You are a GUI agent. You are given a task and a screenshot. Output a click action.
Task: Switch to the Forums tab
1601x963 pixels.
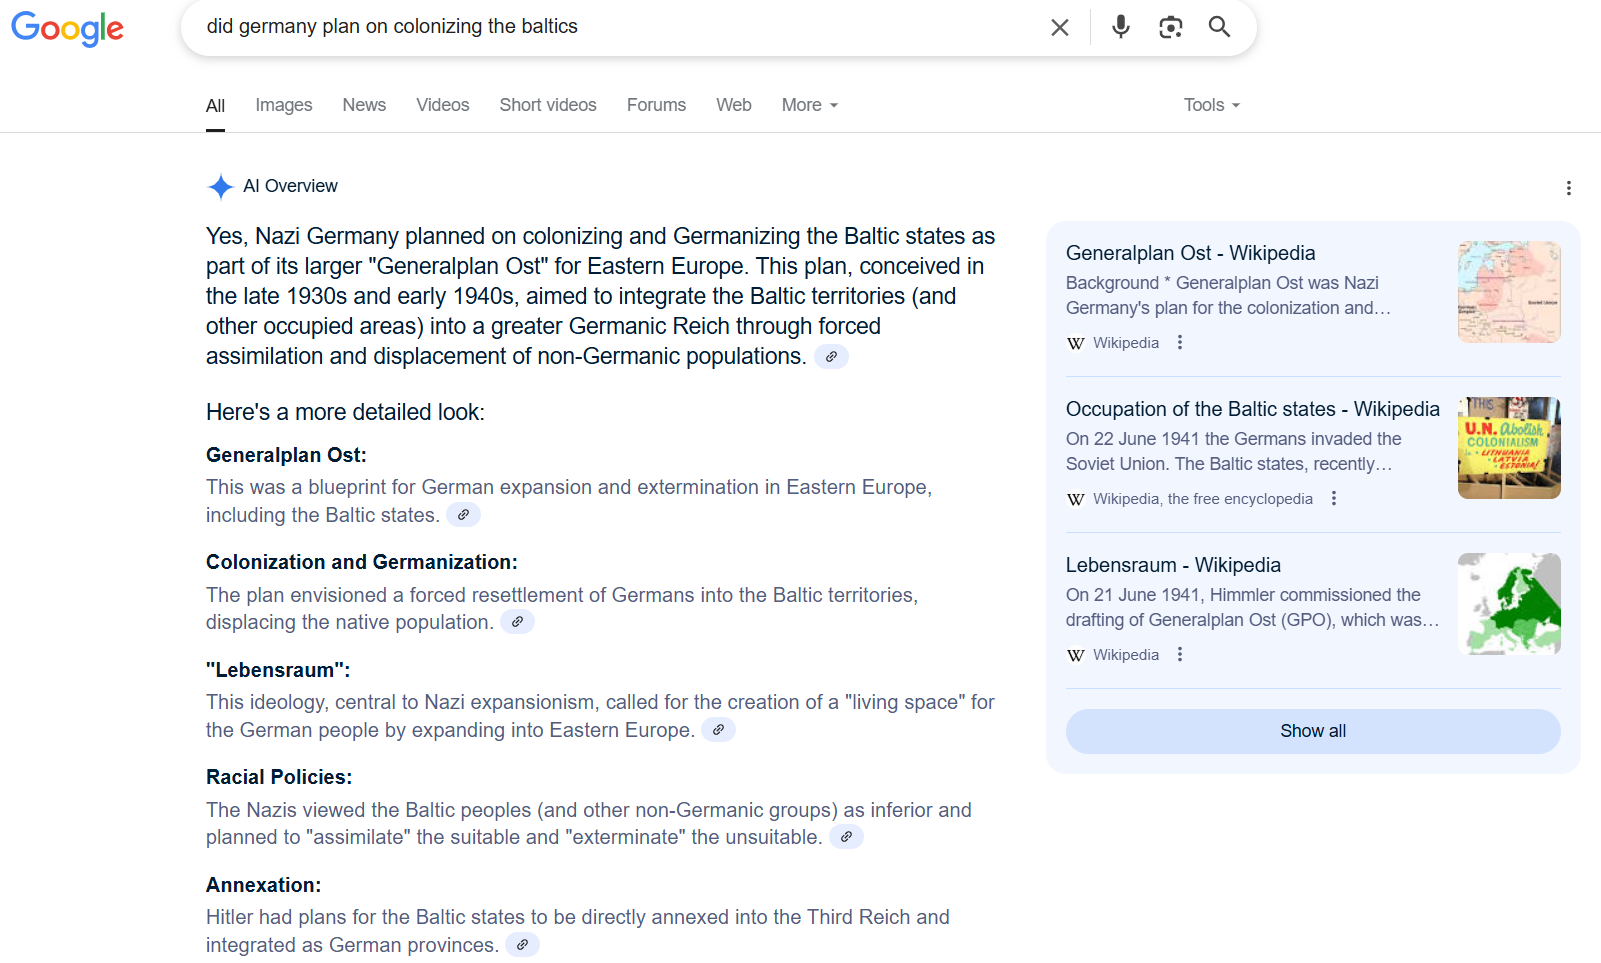(656, 105)
